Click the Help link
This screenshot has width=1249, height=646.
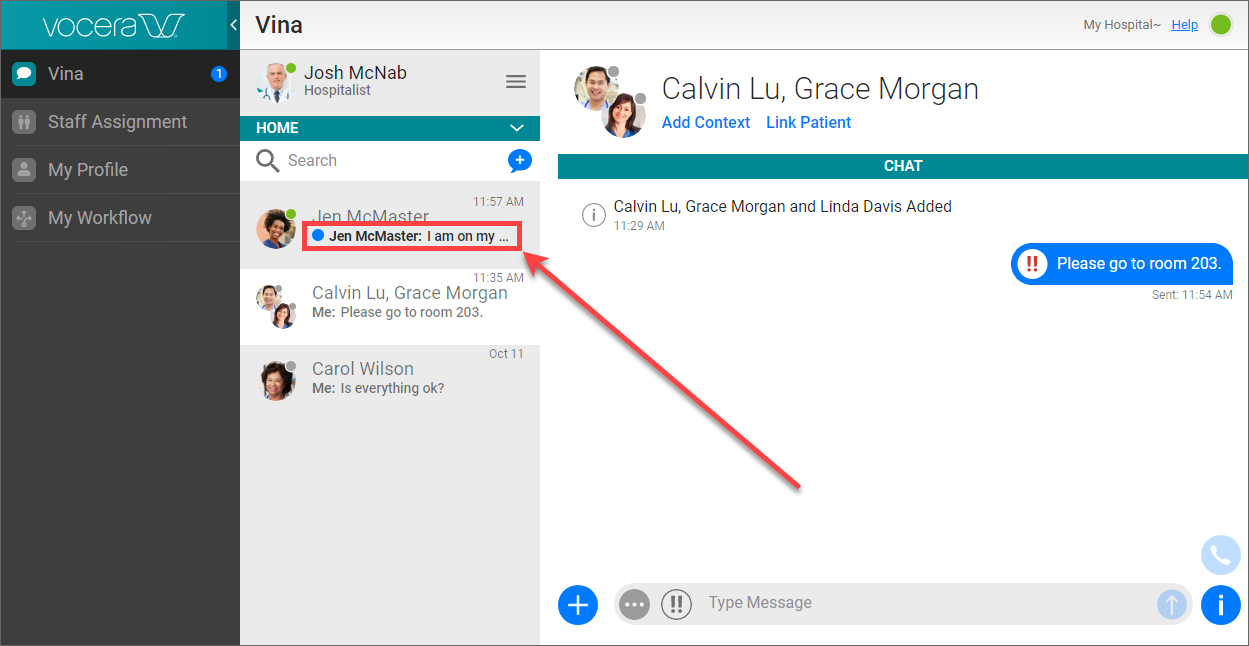pos(1184,25)
